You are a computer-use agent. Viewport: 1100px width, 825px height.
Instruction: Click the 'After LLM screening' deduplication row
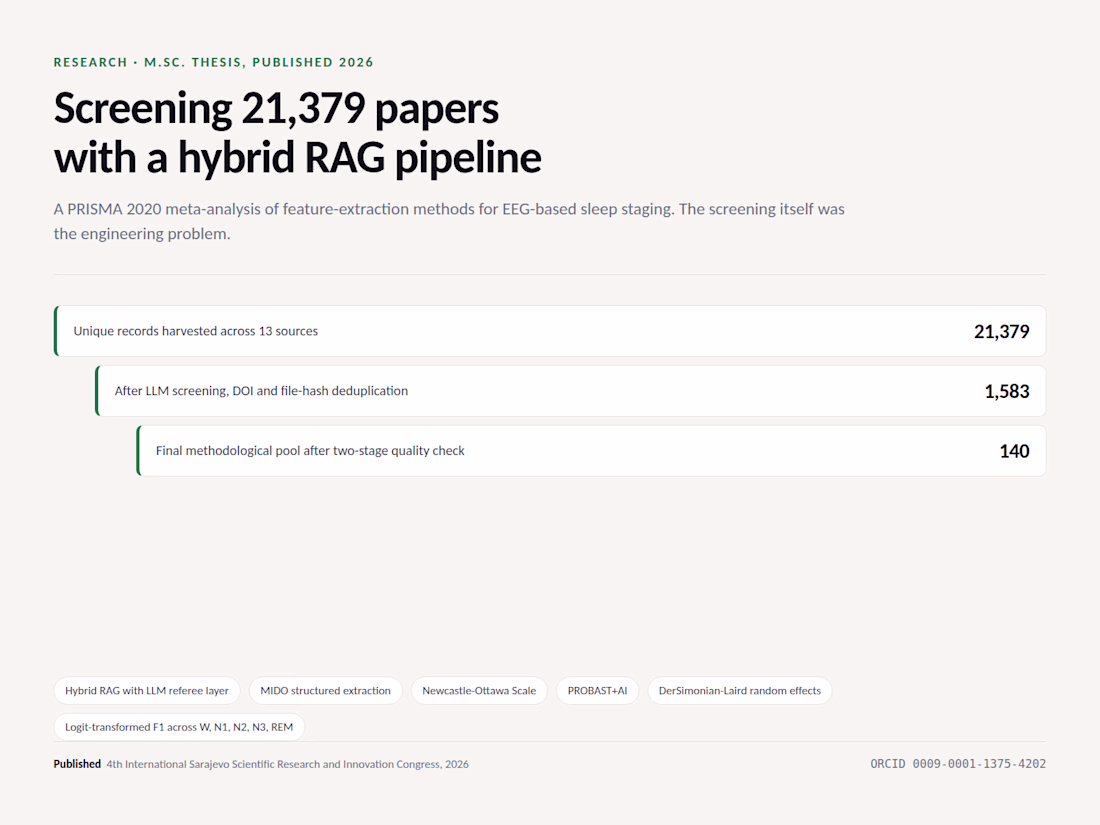click(570, 391)
